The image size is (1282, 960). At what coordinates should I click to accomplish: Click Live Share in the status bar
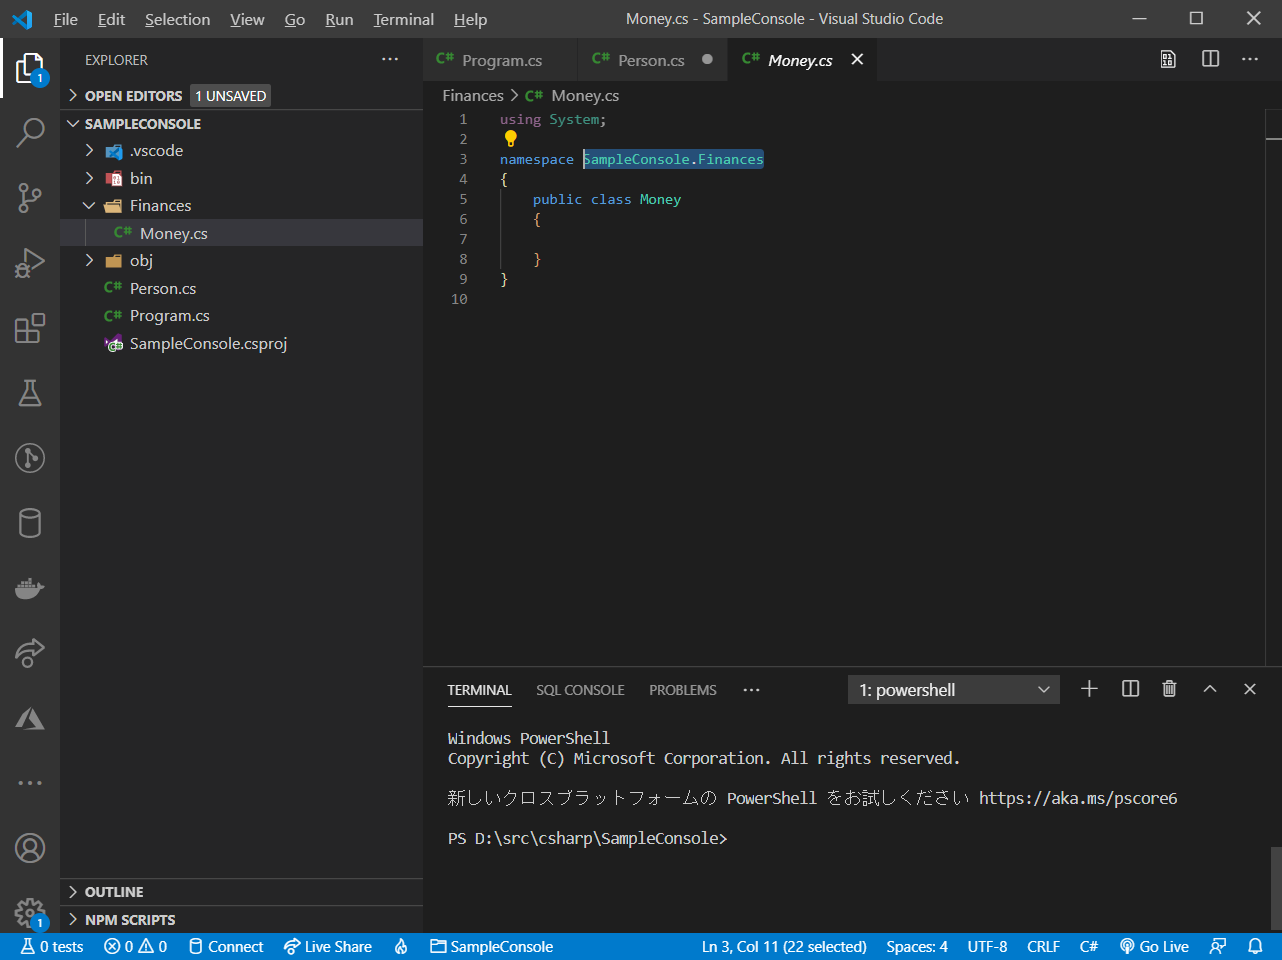pos(327,946)
